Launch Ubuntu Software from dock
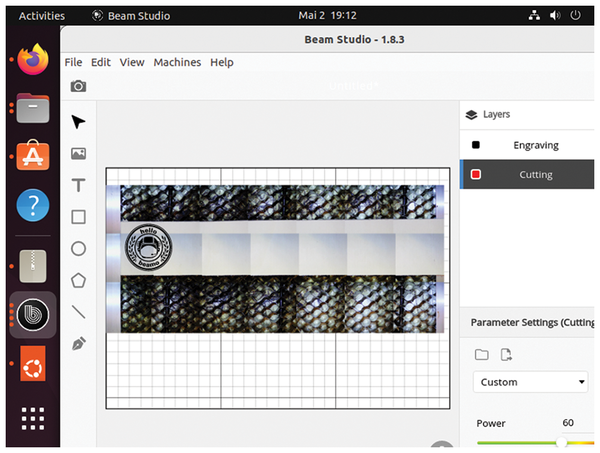 (x=33, y=155)
